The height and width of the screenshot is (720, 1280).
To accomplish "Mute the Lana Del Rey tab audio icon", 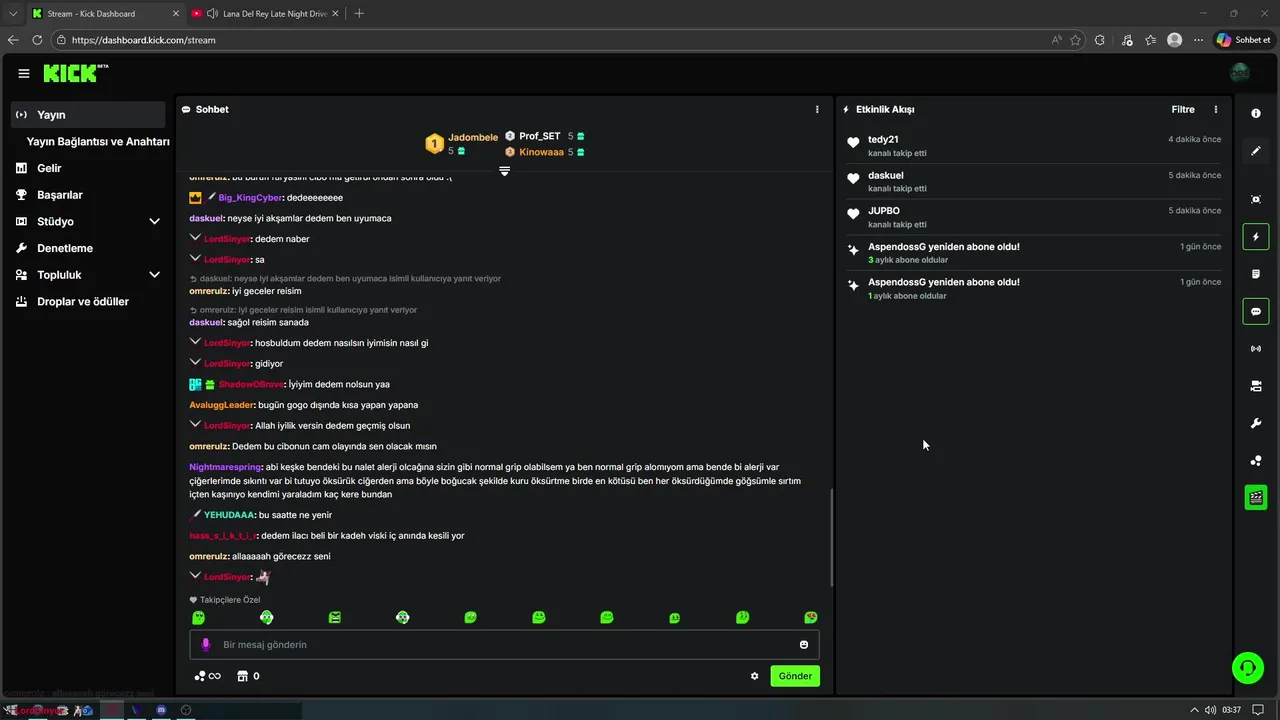I will click(214, 13).
